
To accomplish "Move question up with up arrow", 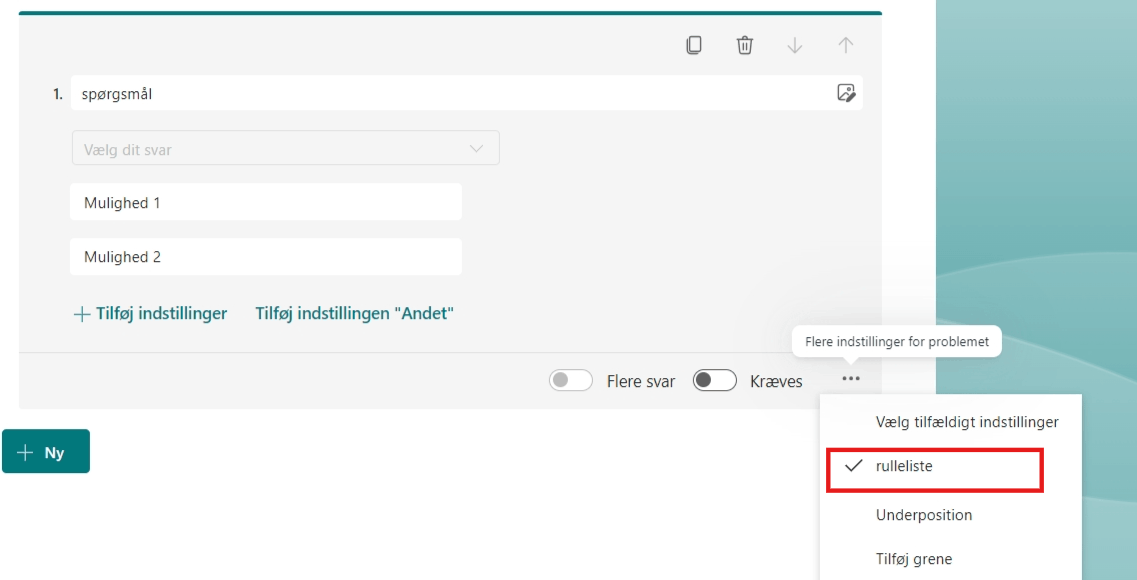I will [845, 45].
